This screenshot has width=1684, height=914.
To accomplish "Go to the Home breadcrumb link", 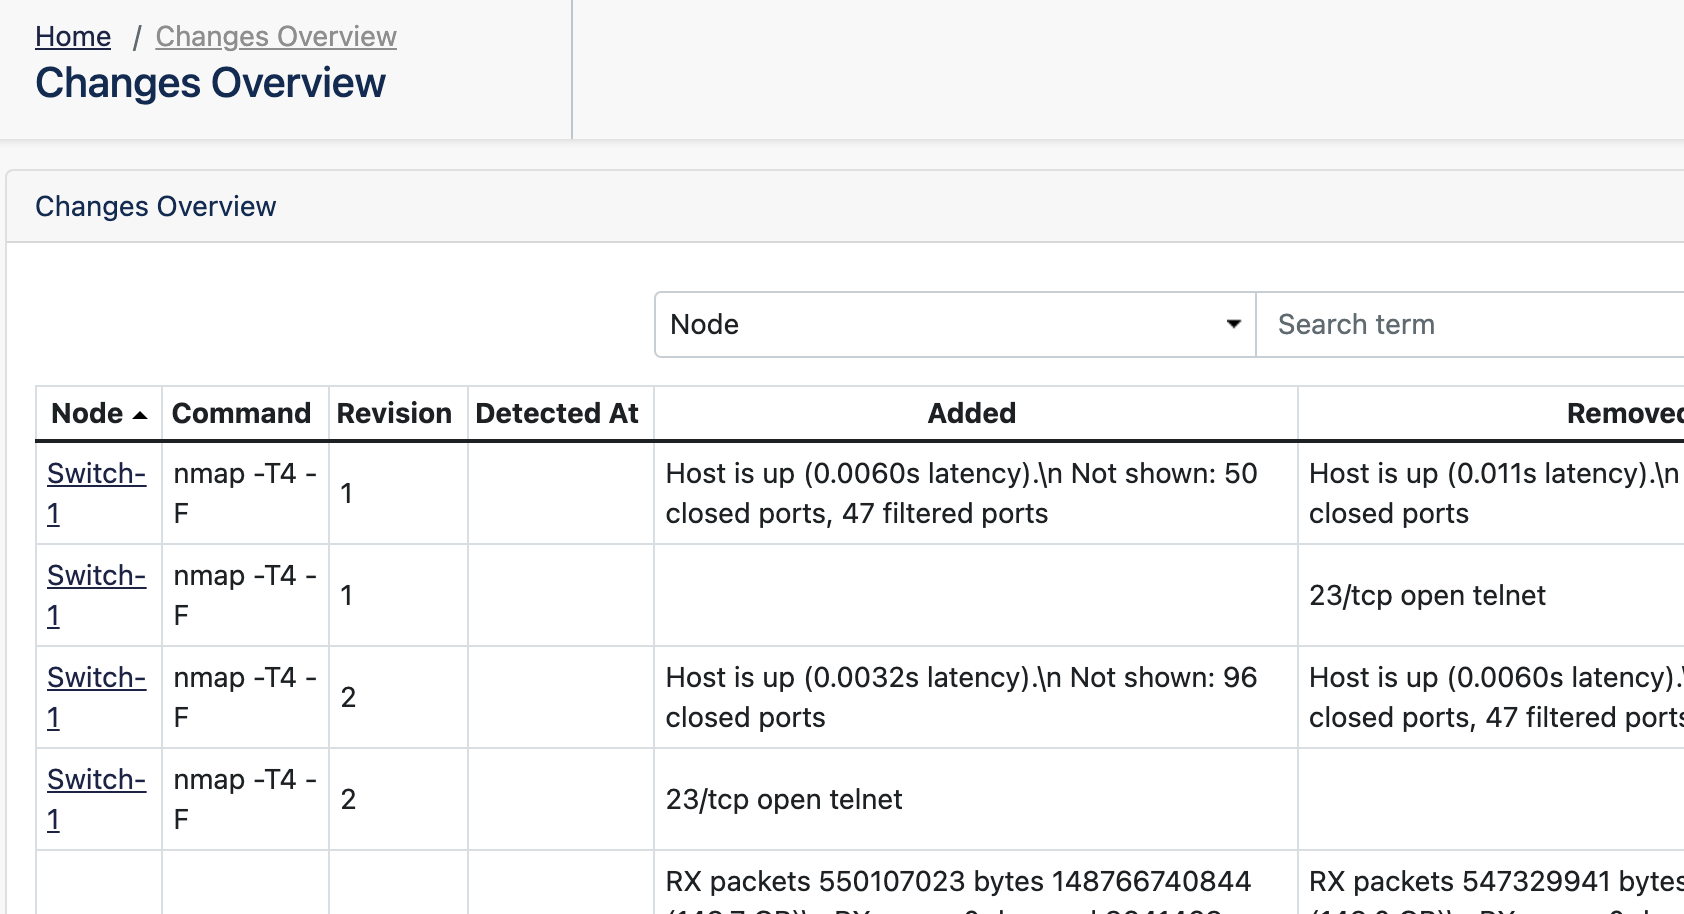I will [73, 36].
